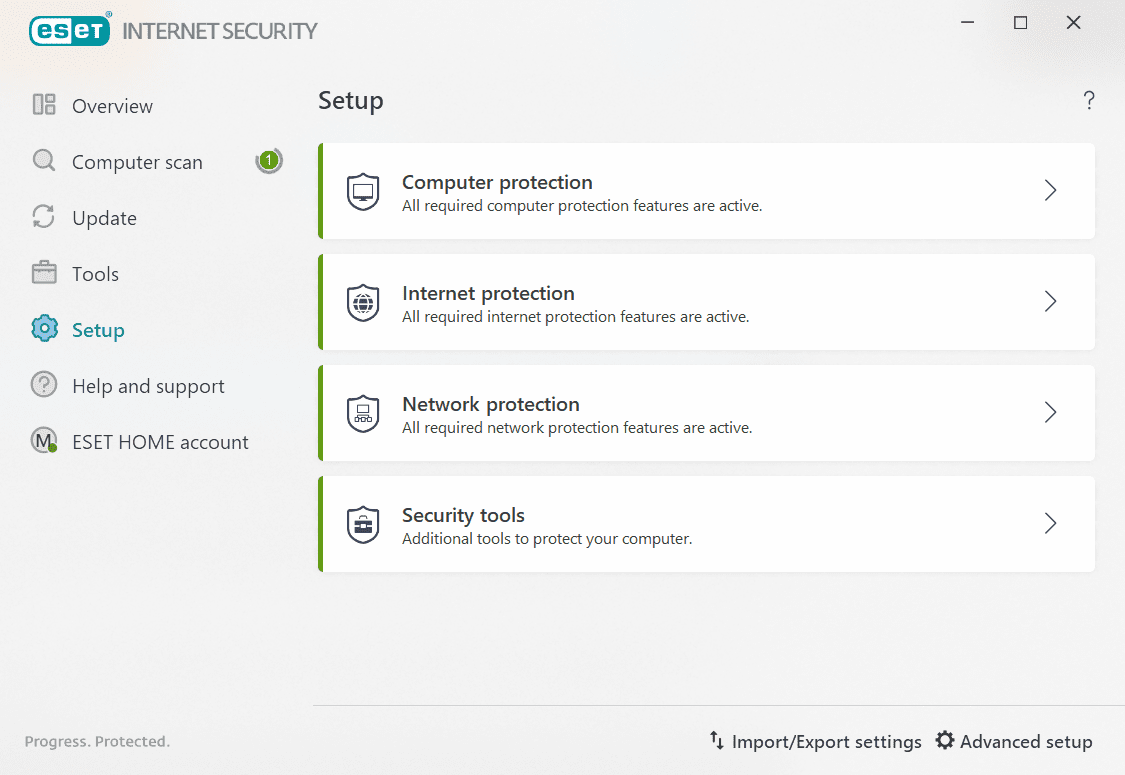Expand the Security tools section
The width and height of the screenshot is (1125, 775).
point(1050,523)
